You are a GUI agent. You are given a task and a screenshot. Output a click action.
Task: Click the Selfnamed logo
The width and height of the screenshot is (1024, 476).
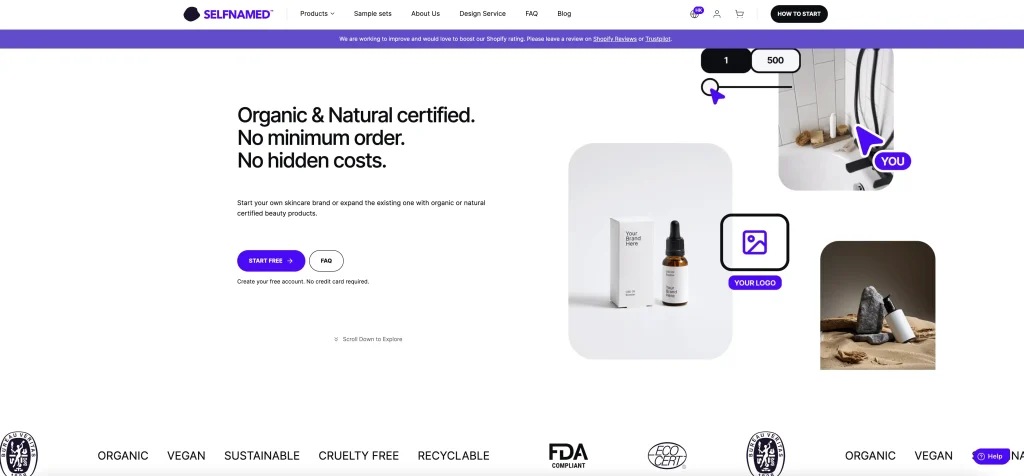228,14
